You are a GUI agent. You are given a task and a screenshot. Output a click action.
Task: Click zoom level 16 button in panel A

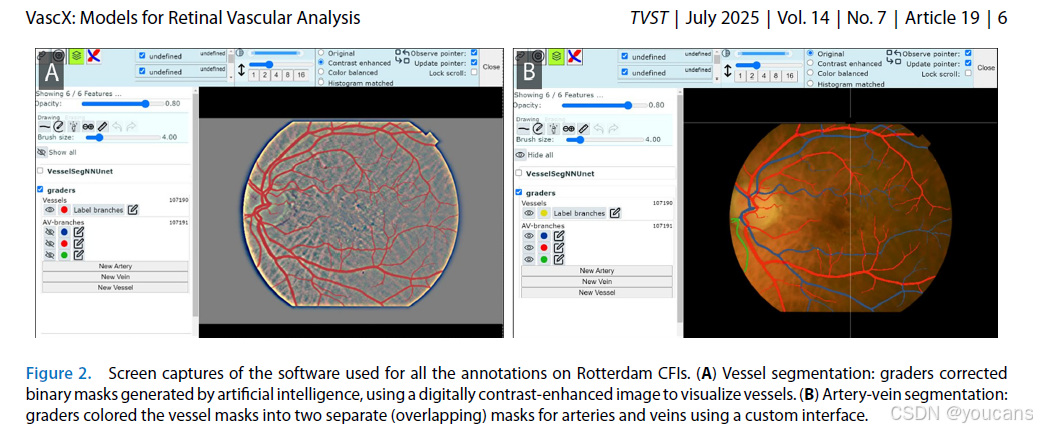[x=301, y=75]
